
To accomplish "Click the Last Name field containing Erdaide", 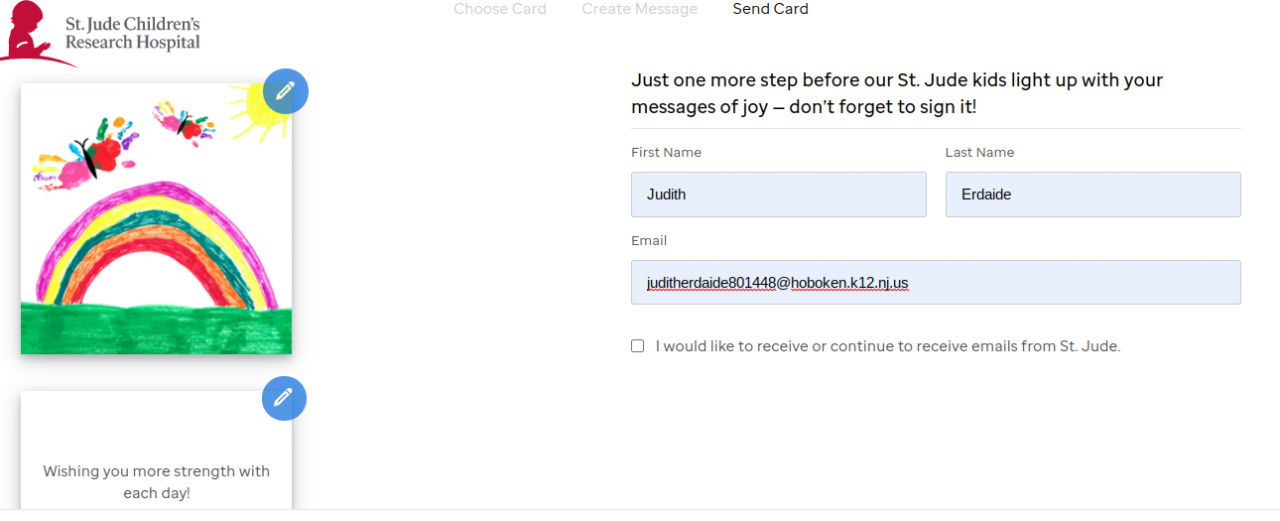I will tap(1093, 194).
